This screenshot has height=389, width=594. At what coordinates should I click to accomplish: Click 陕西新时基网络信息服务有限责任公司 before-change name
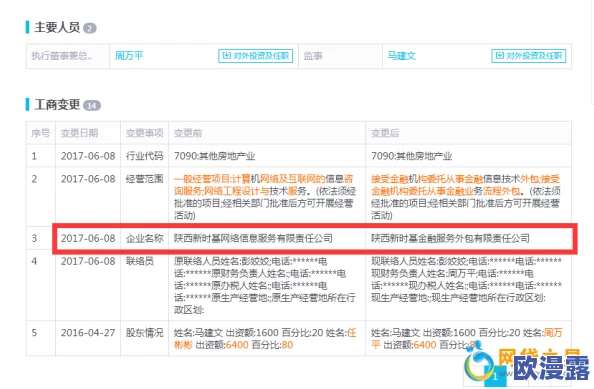point(253,238)
